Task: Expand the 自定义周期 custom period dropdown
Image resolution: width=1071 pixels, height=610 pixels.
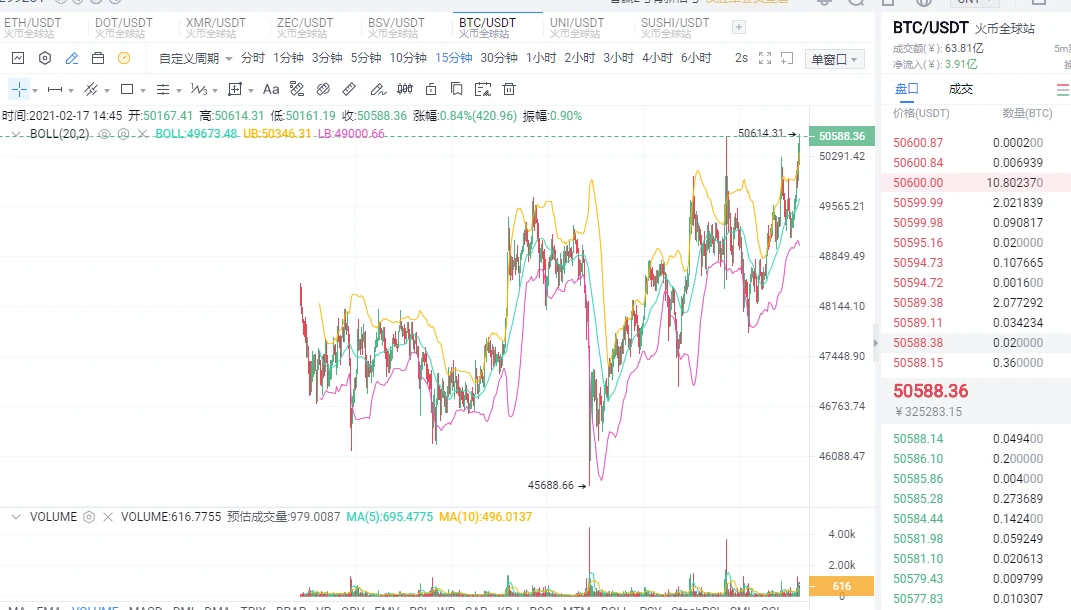Action: (195, 58)
